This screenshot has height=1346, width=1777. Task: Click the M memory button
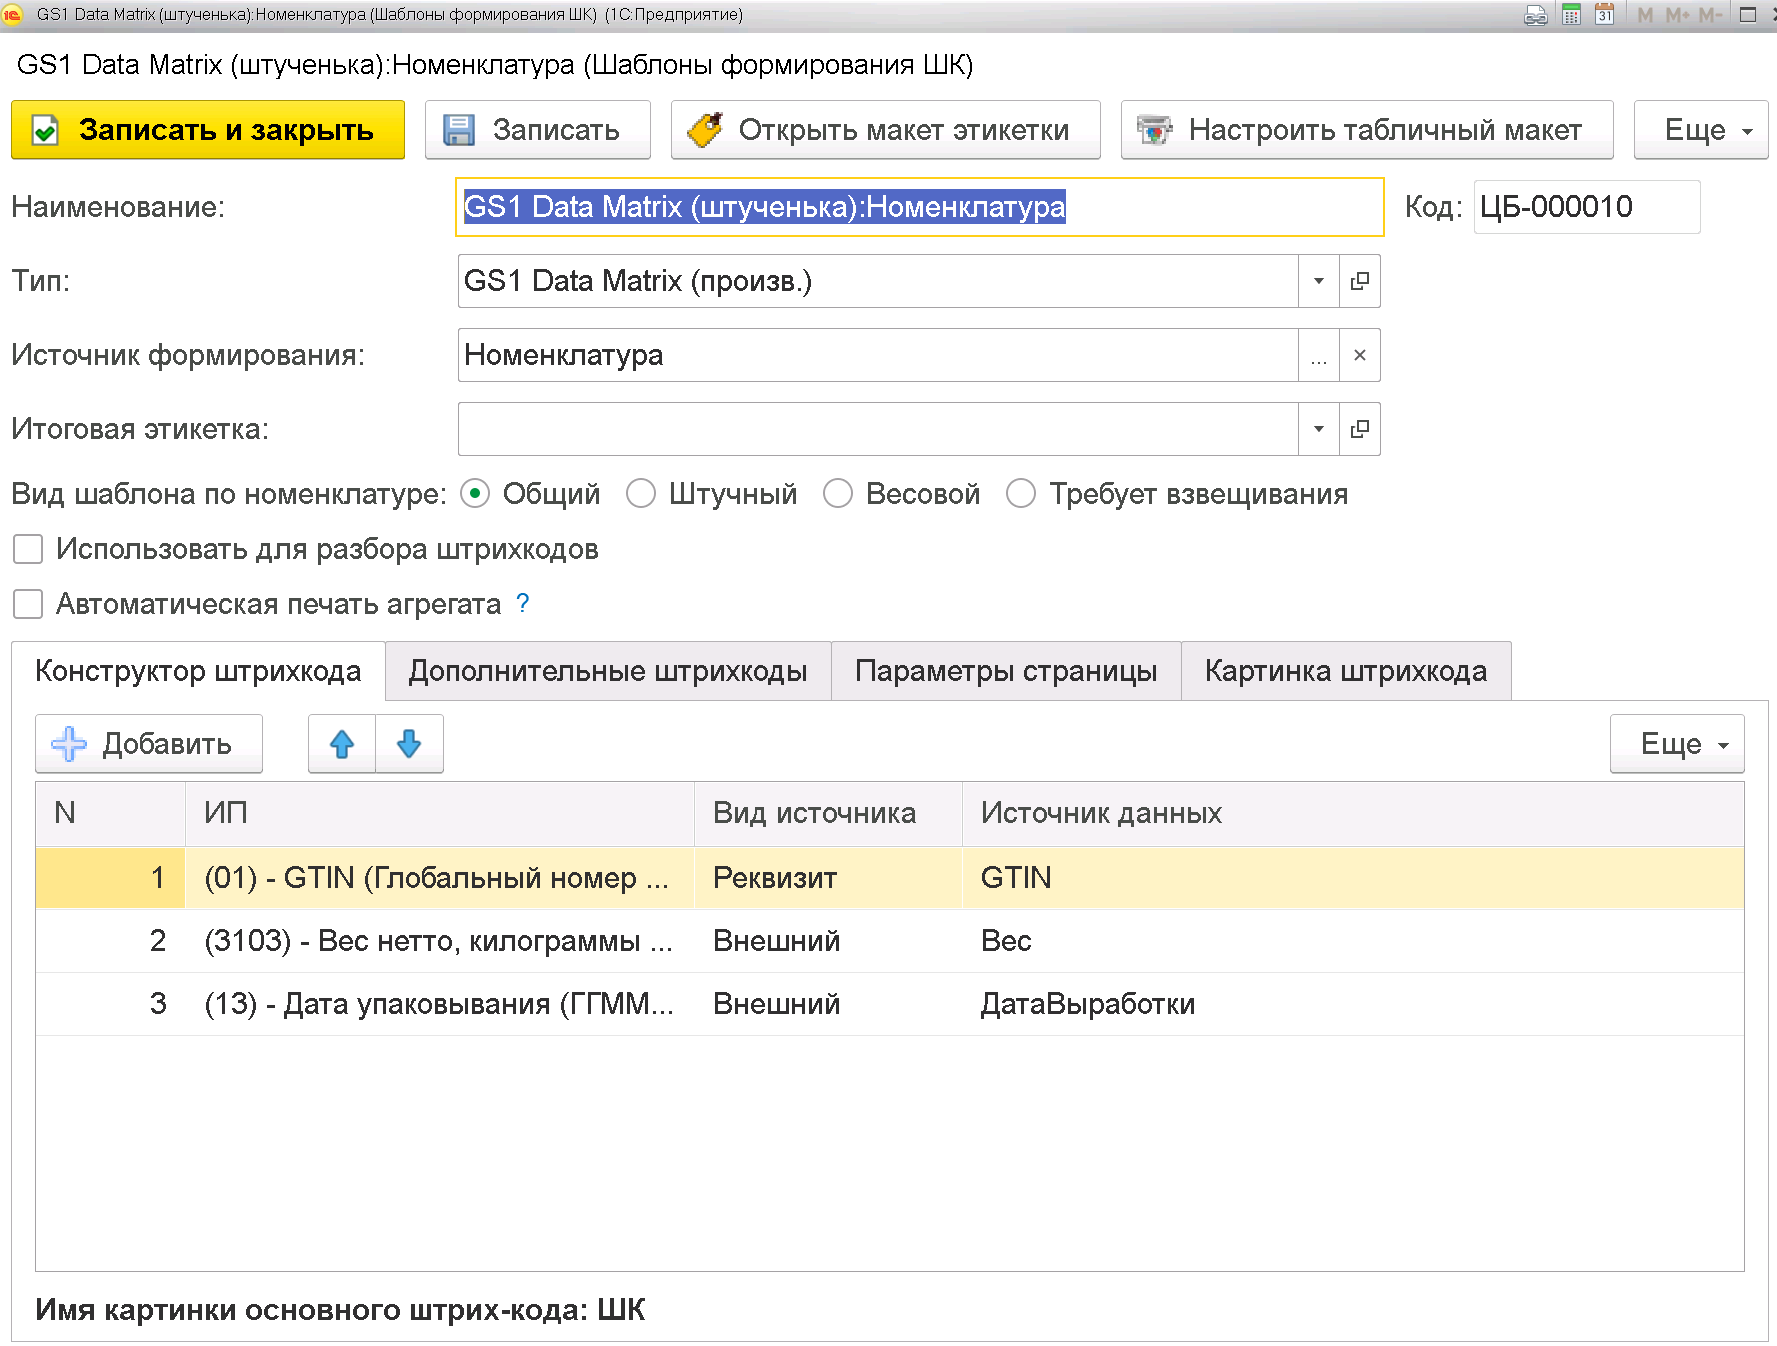point(1645,15)
